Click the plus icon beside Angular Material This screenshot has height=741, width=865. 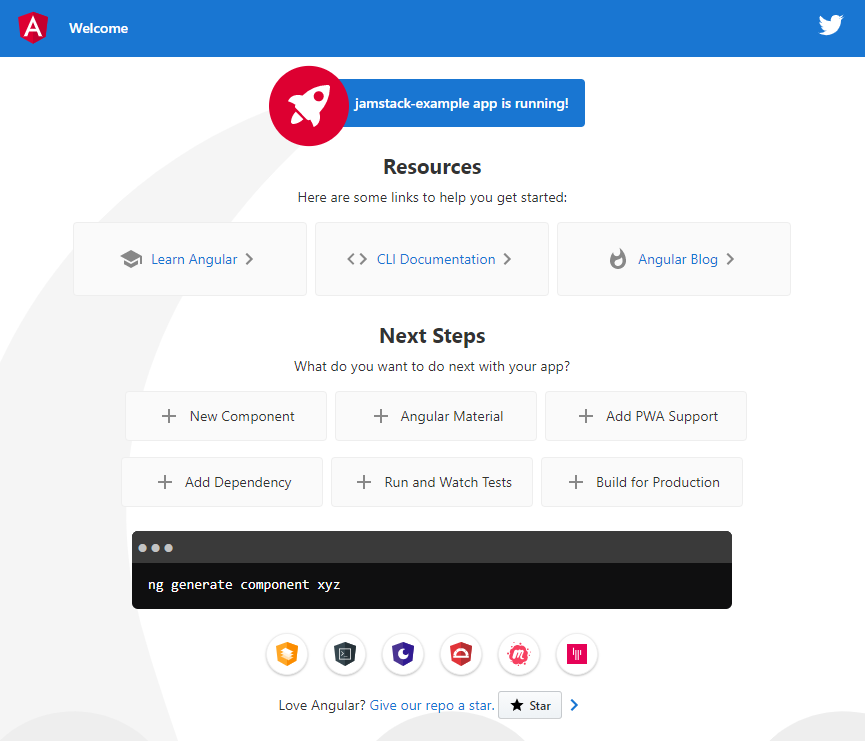(381, 416)
